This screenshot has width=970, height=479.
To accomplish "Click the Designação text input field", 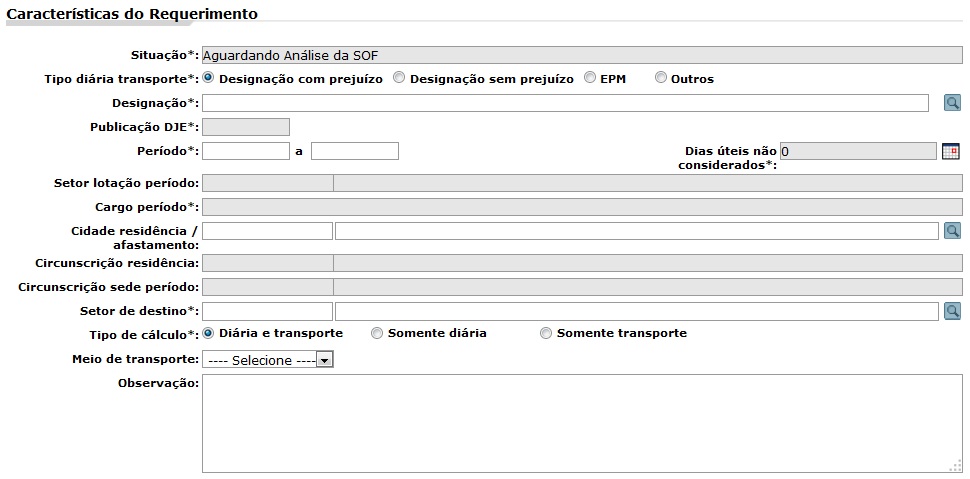I will pos(565,103).
